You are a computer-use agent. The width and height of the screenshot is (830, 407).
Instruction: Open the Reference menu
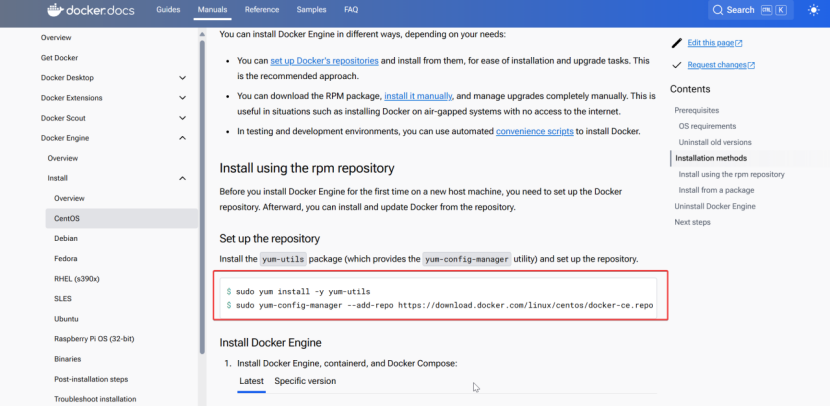(262, 10)
